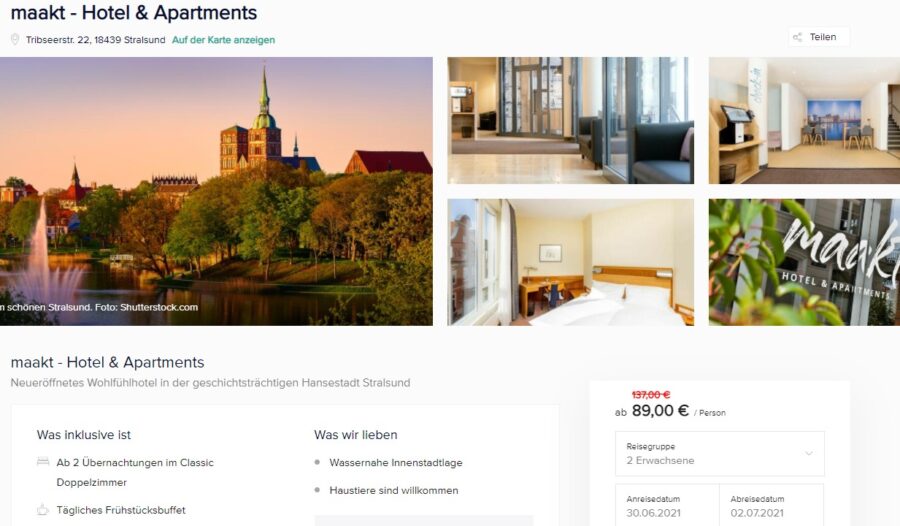
Task: View the hotel lobby entrance photo
Action: pos(571,121)
